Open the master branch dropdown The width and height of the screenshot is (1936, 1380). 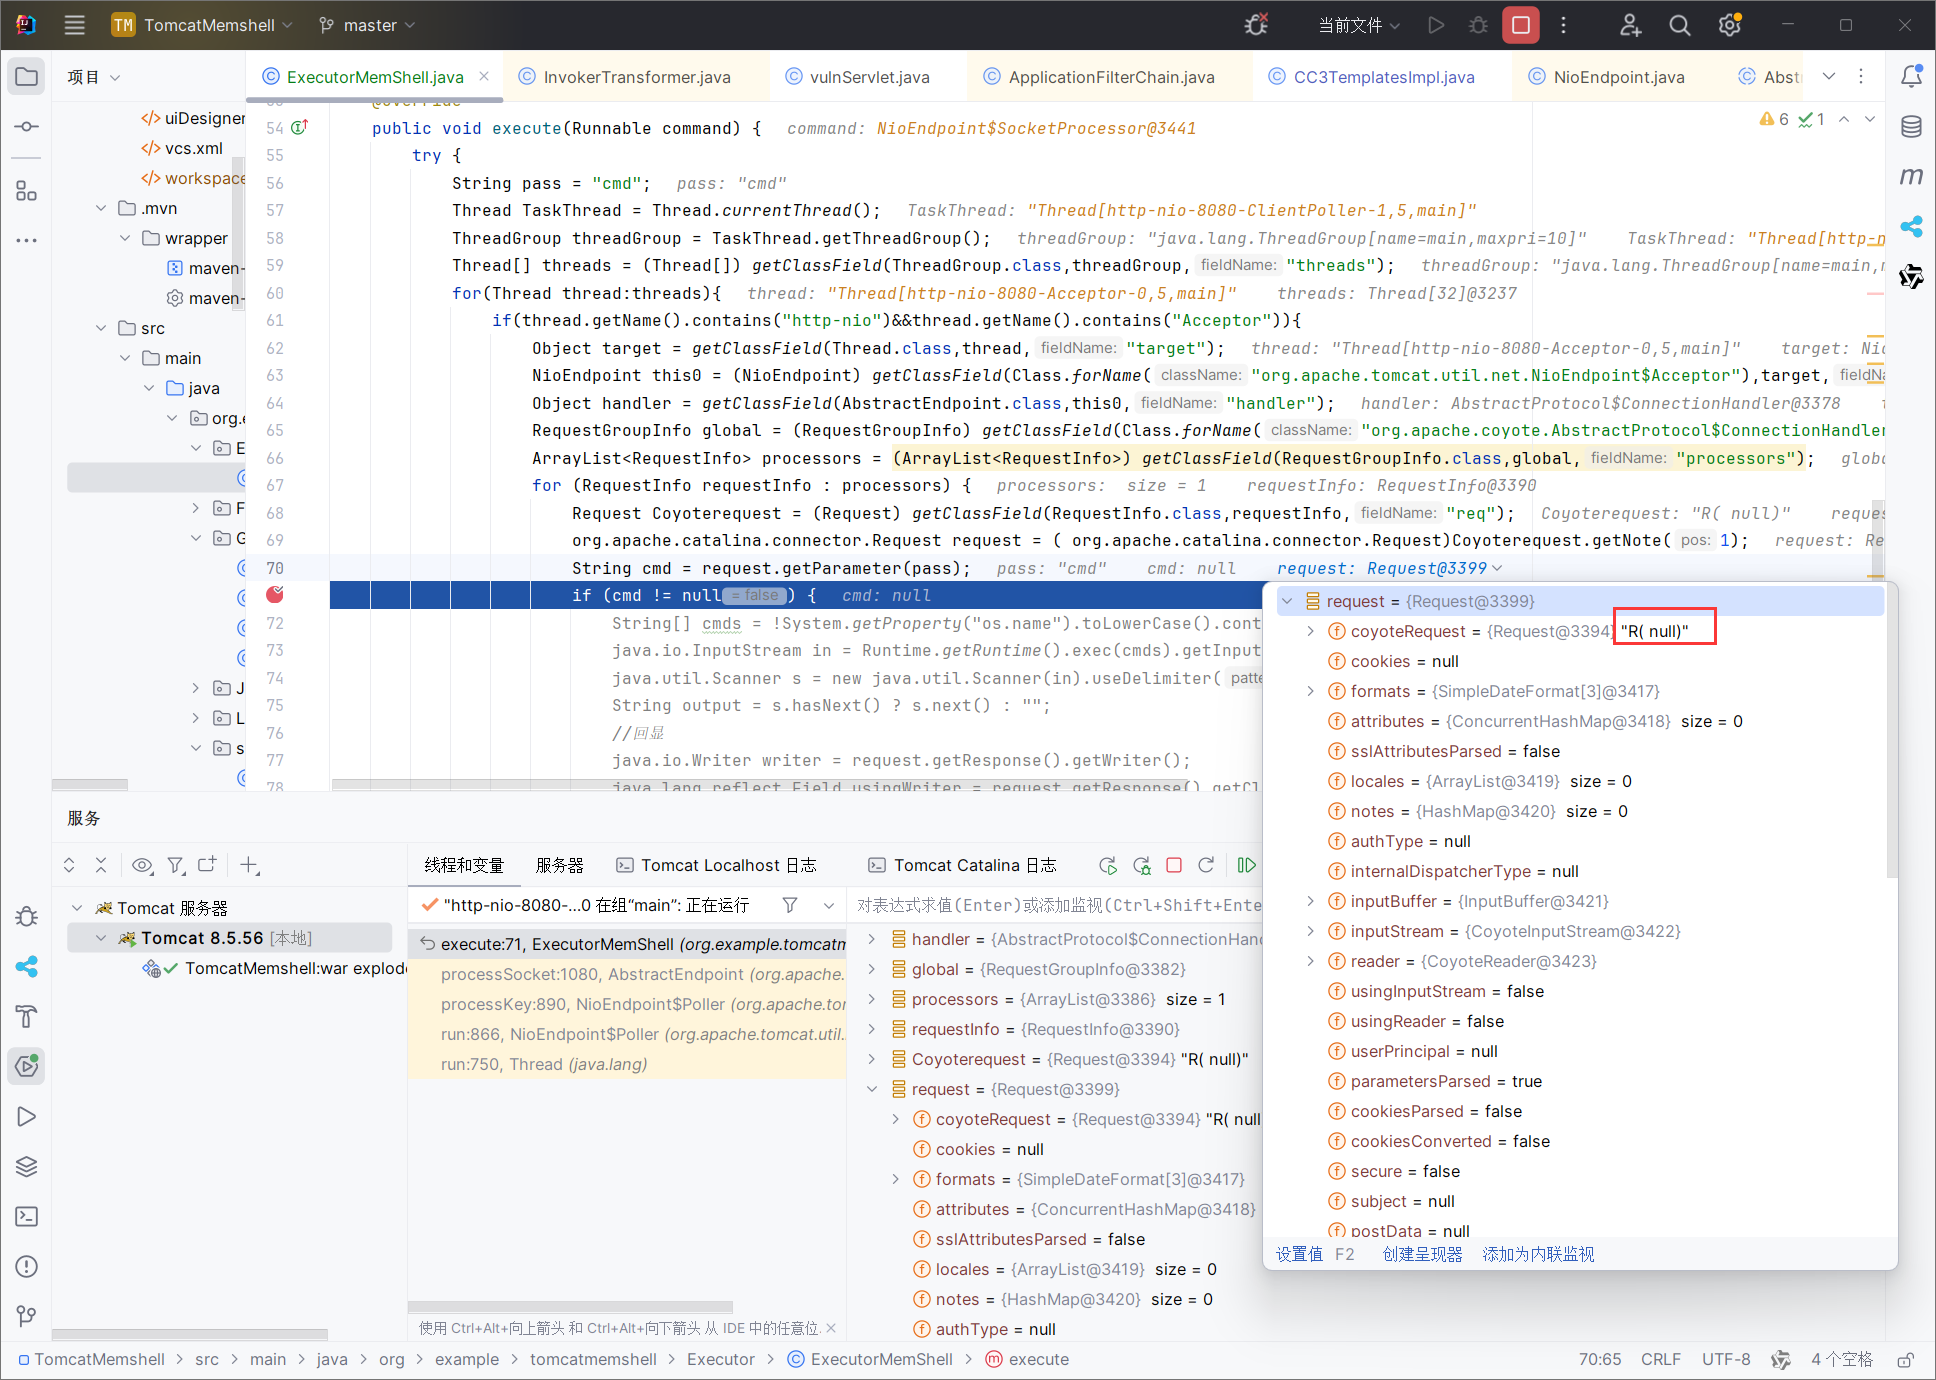pos(367,25)
